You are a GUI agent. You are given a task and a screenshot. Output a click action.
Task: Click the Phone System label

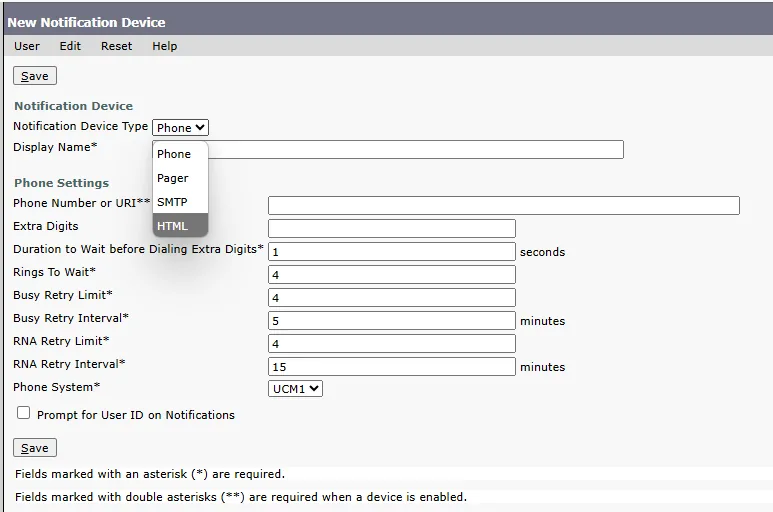pyautogui.click(x=57, y=387)
